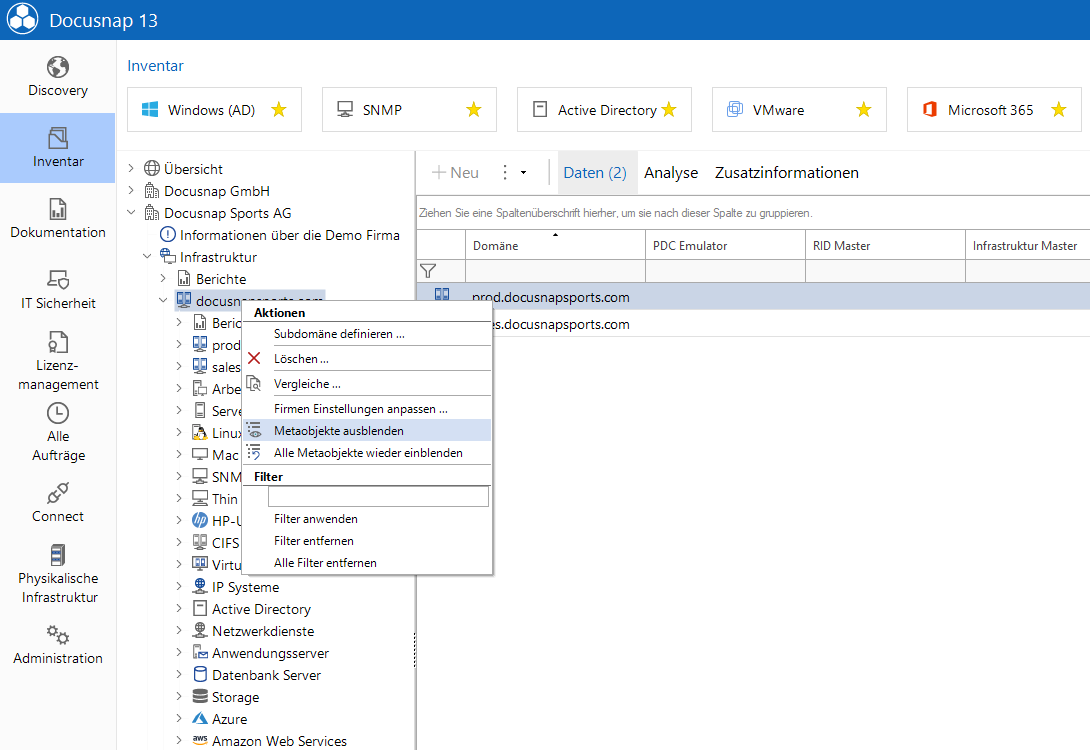The width and height of the screenshot is (1090, 750).
Task: Open Administration gears icon
Action: [x=58, y=635]
